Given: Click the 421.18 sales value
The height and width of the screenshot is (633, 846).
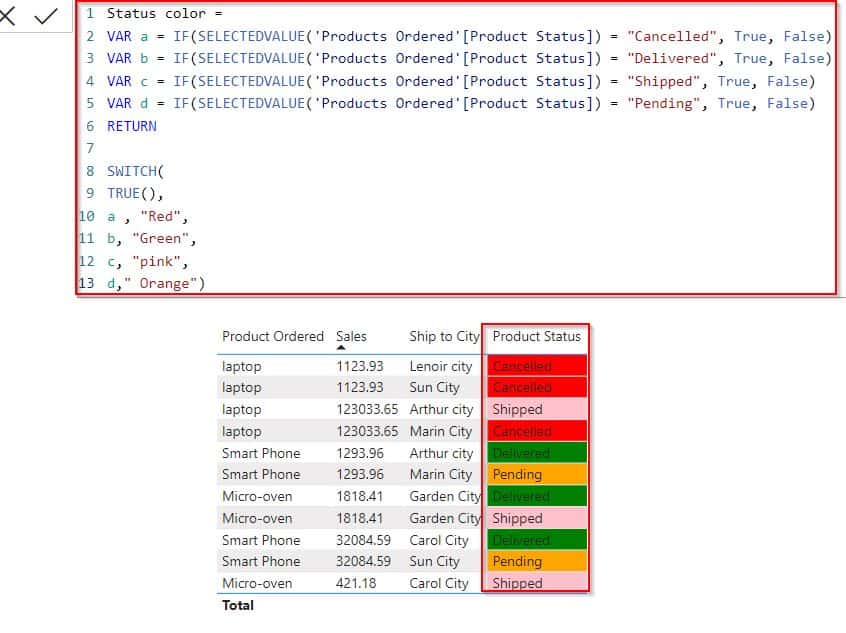Looking at the screenshot, I should coord(356,583).
